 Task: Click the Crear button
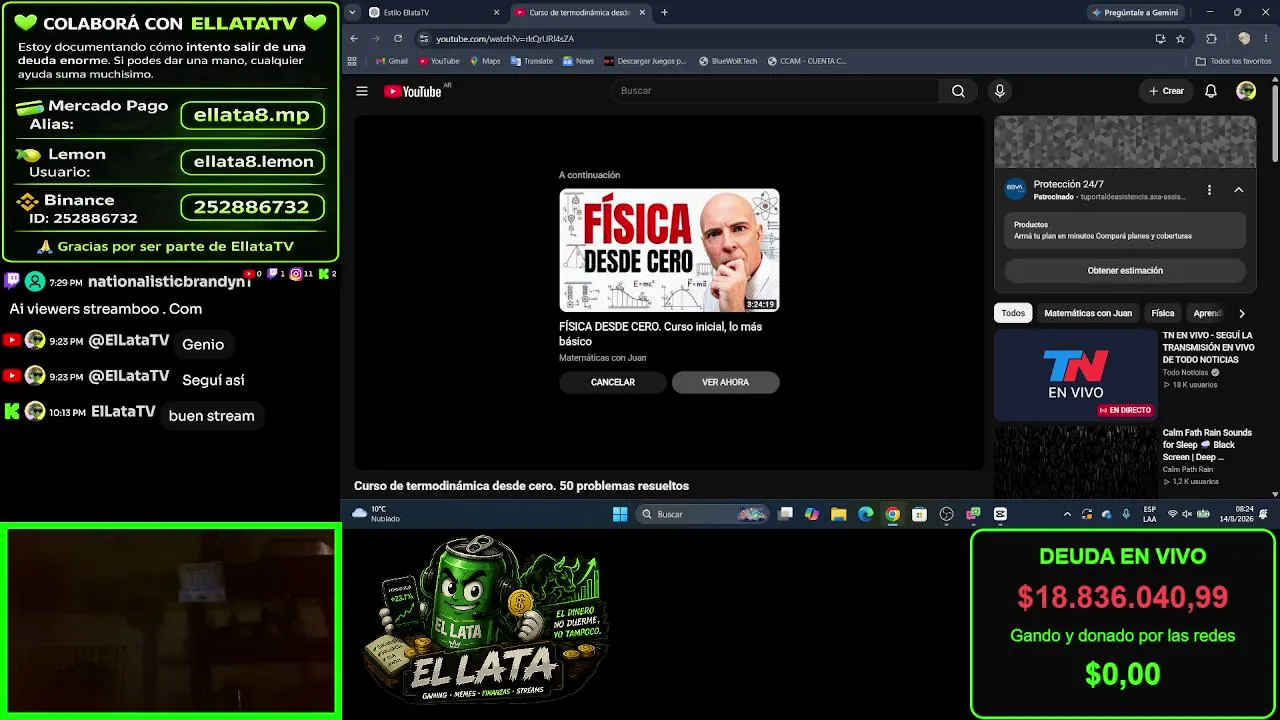[x=1166, y=91]
